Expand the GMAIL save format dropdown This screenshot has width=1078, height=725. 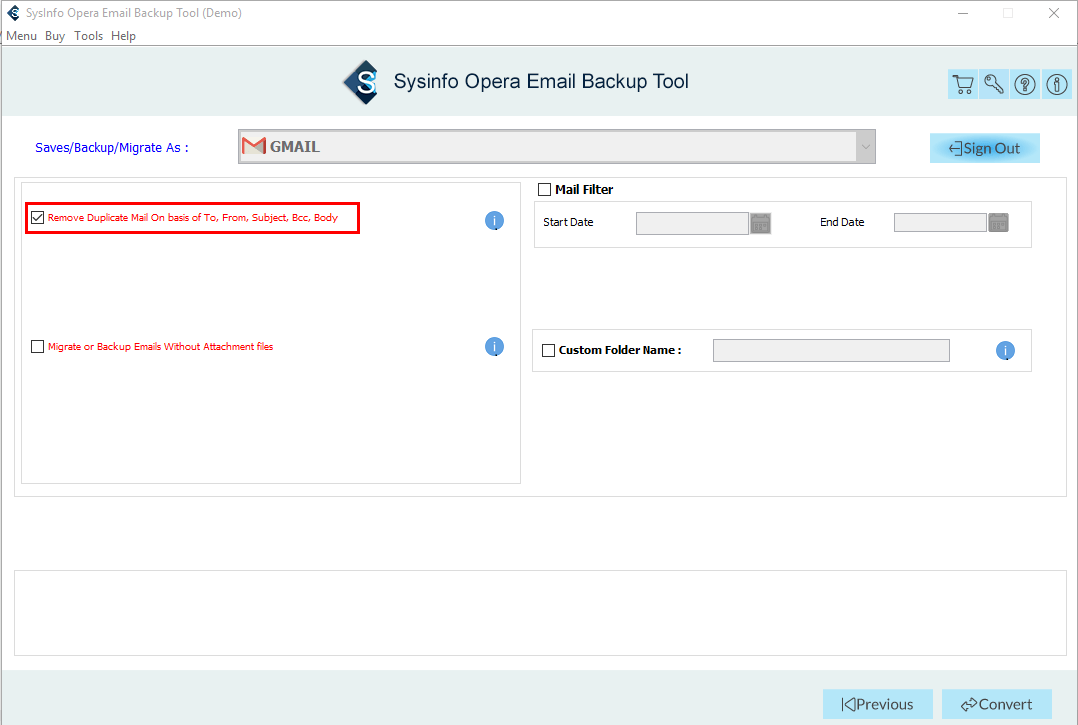[x=866, y=146]
